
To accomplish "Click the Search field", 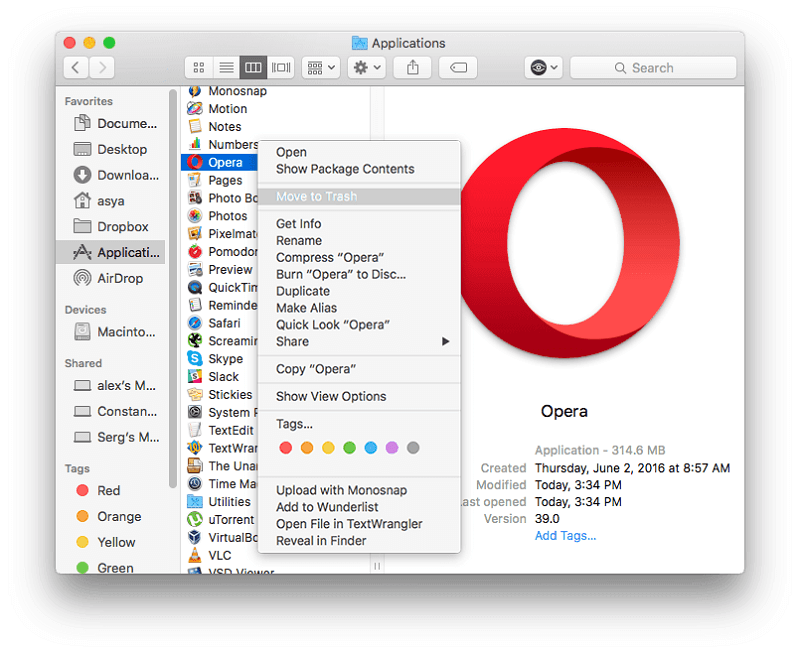I will (653, 67).
